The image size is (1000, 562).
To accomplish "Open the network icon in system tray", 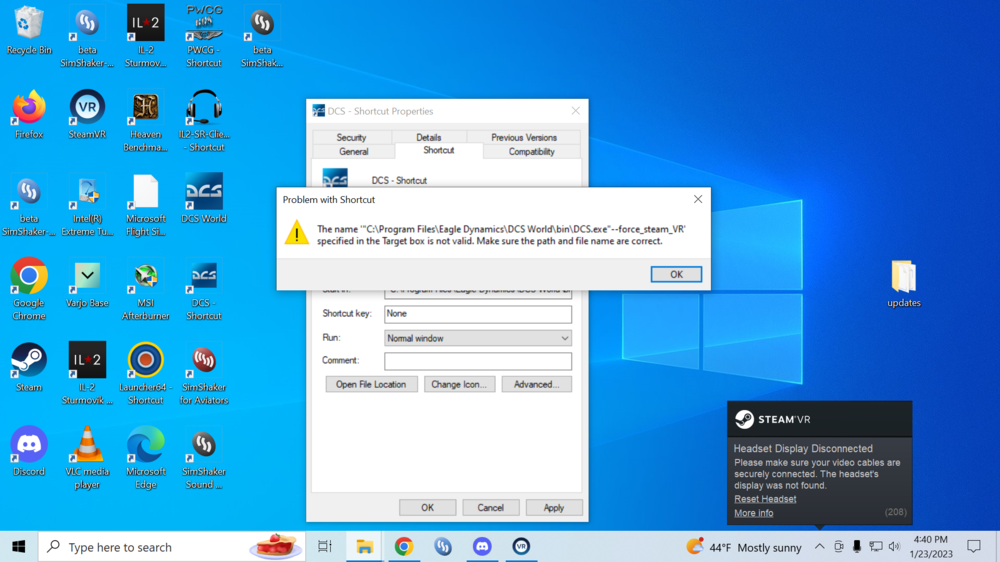I will pos(876,547).
